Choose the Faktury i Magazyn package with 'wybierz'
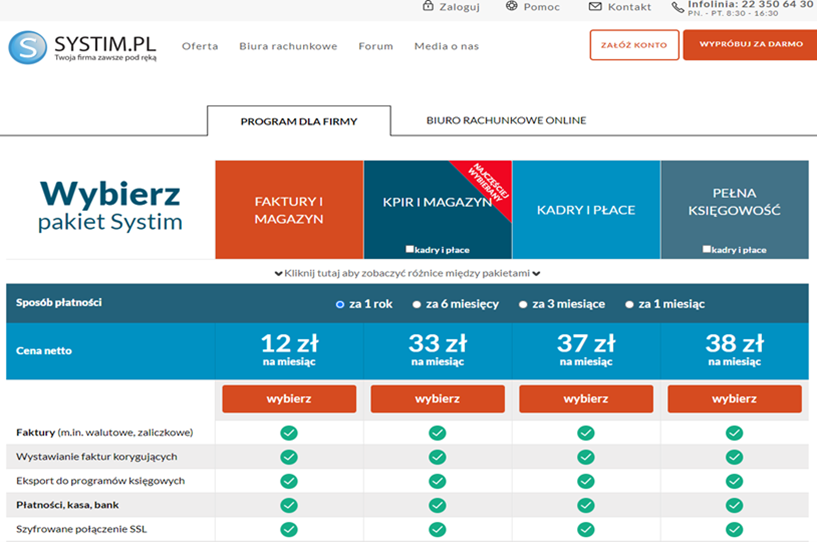The image size is (817, 542). (289, 399)
